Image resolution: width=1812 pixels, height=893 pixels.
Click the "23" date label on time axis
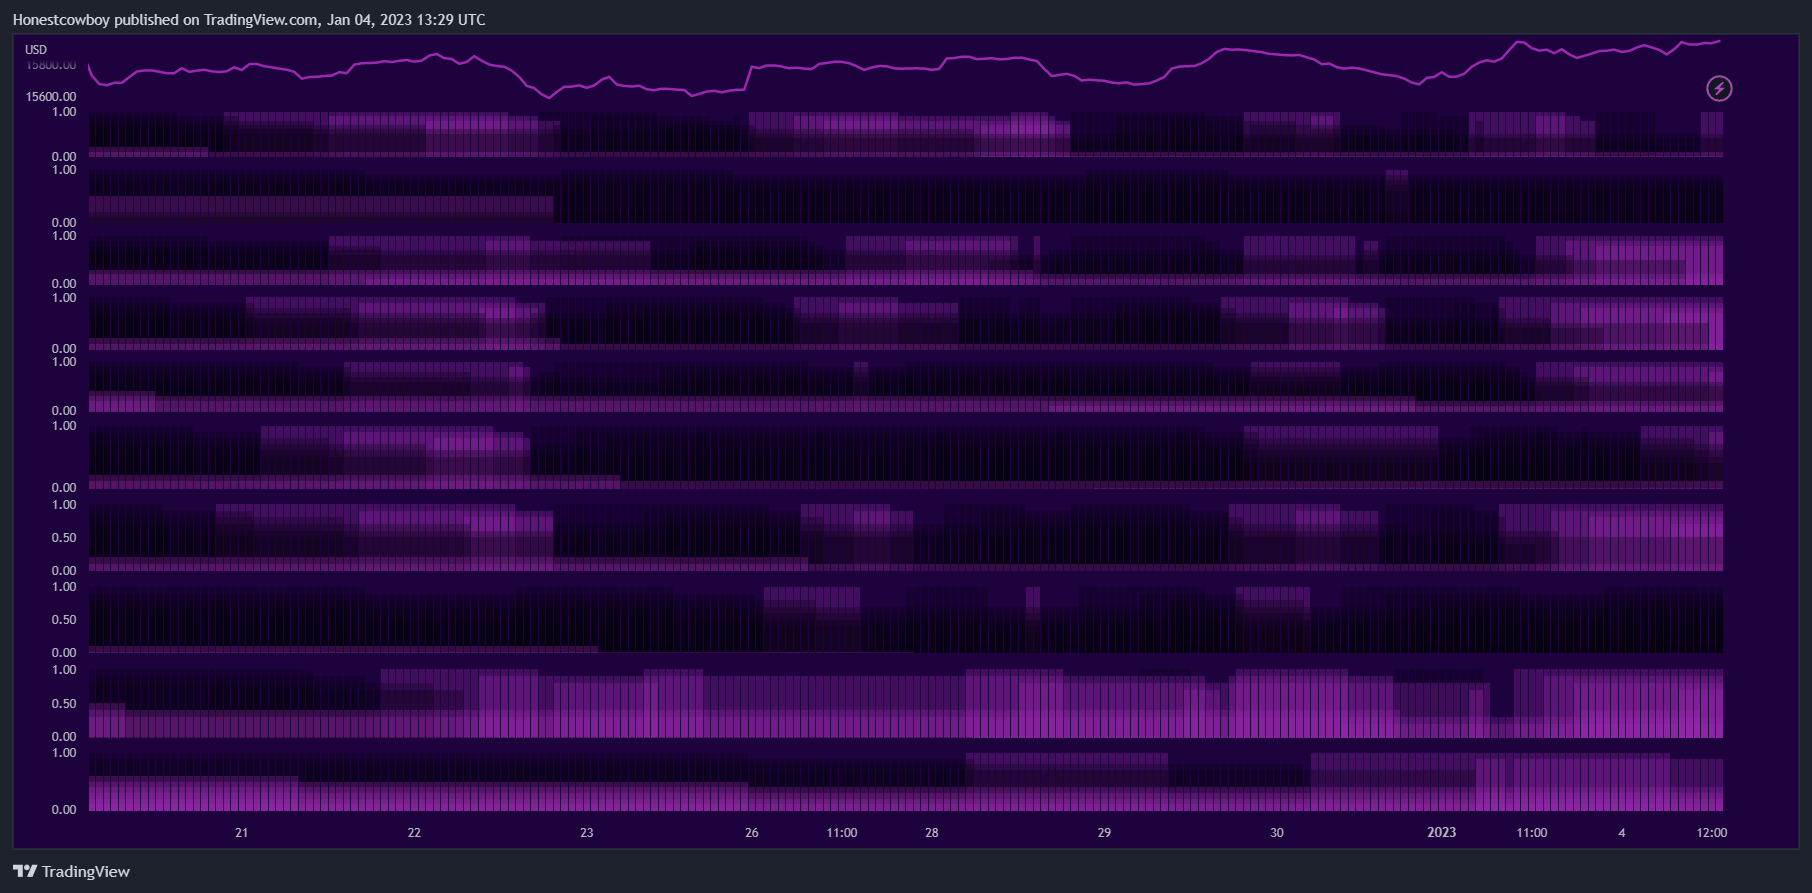[587, 833]
